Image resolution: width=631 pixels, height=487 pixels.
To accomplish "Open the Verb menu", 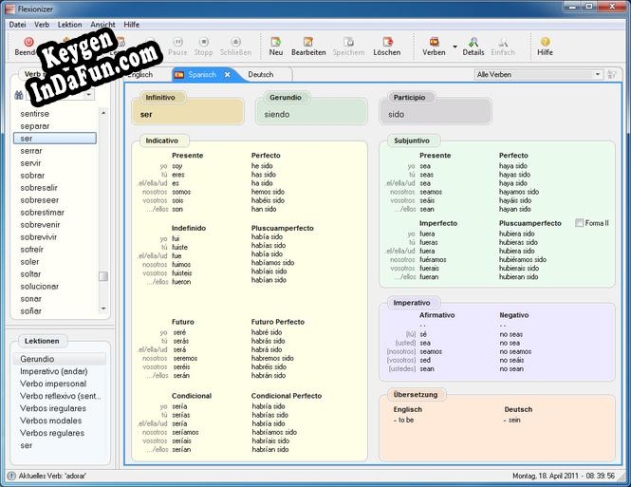I will pyautogui.click(x=41, y=25).
